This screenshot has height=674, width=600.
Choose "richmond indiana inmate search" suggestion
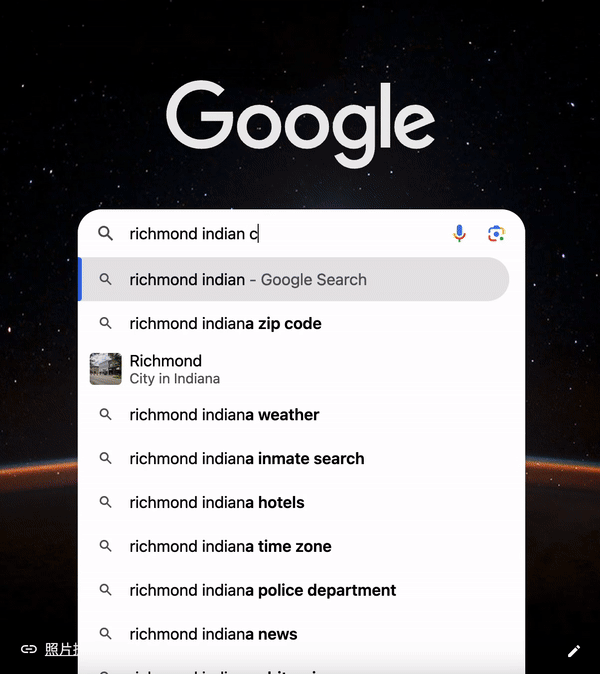click(x=247, y=459)
